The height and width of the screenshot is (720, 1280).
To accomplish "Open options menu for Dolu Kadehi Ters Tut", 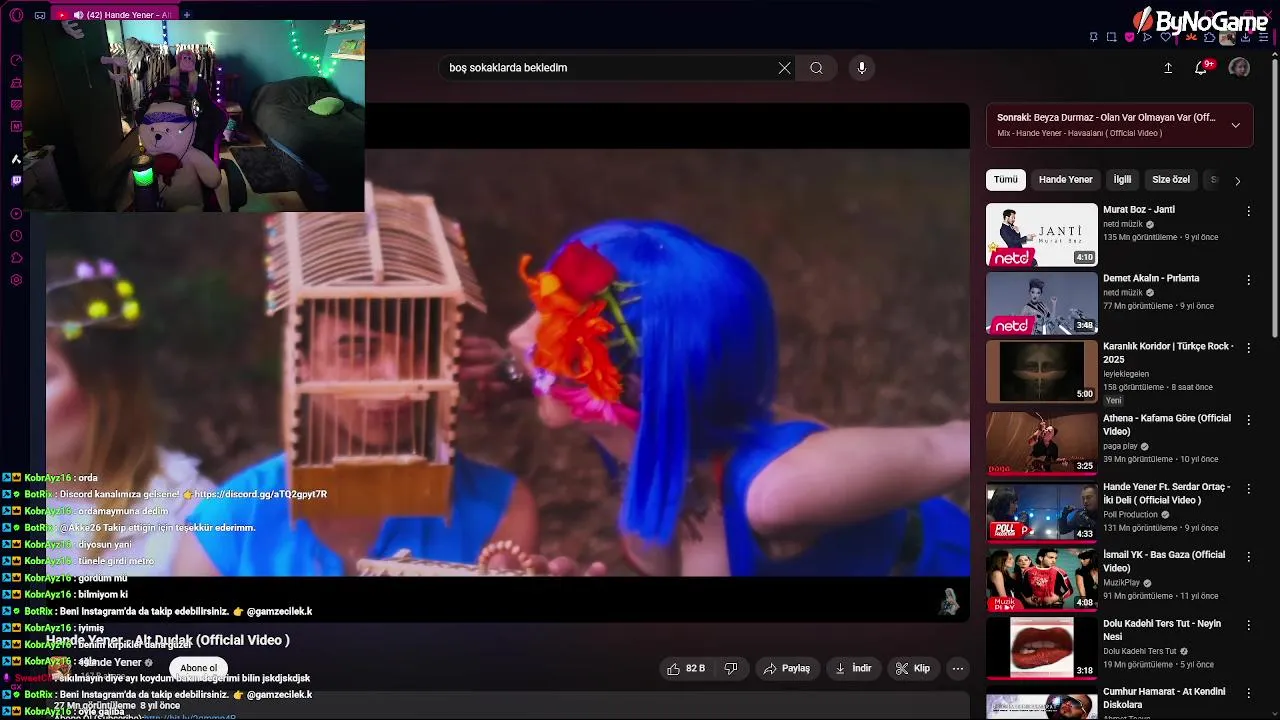I will pos(1248,625).
